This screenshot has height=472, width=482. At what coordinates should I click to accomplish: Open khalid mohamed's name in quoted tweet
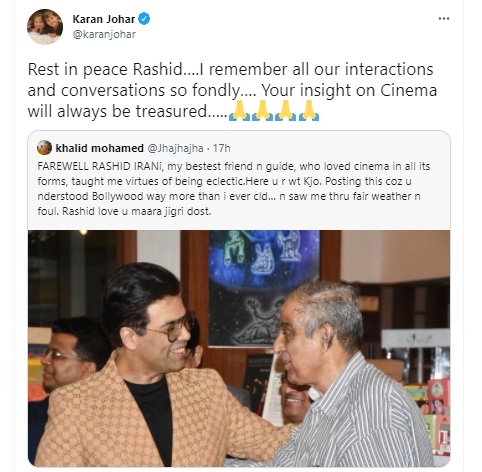(x=99, y=148)
